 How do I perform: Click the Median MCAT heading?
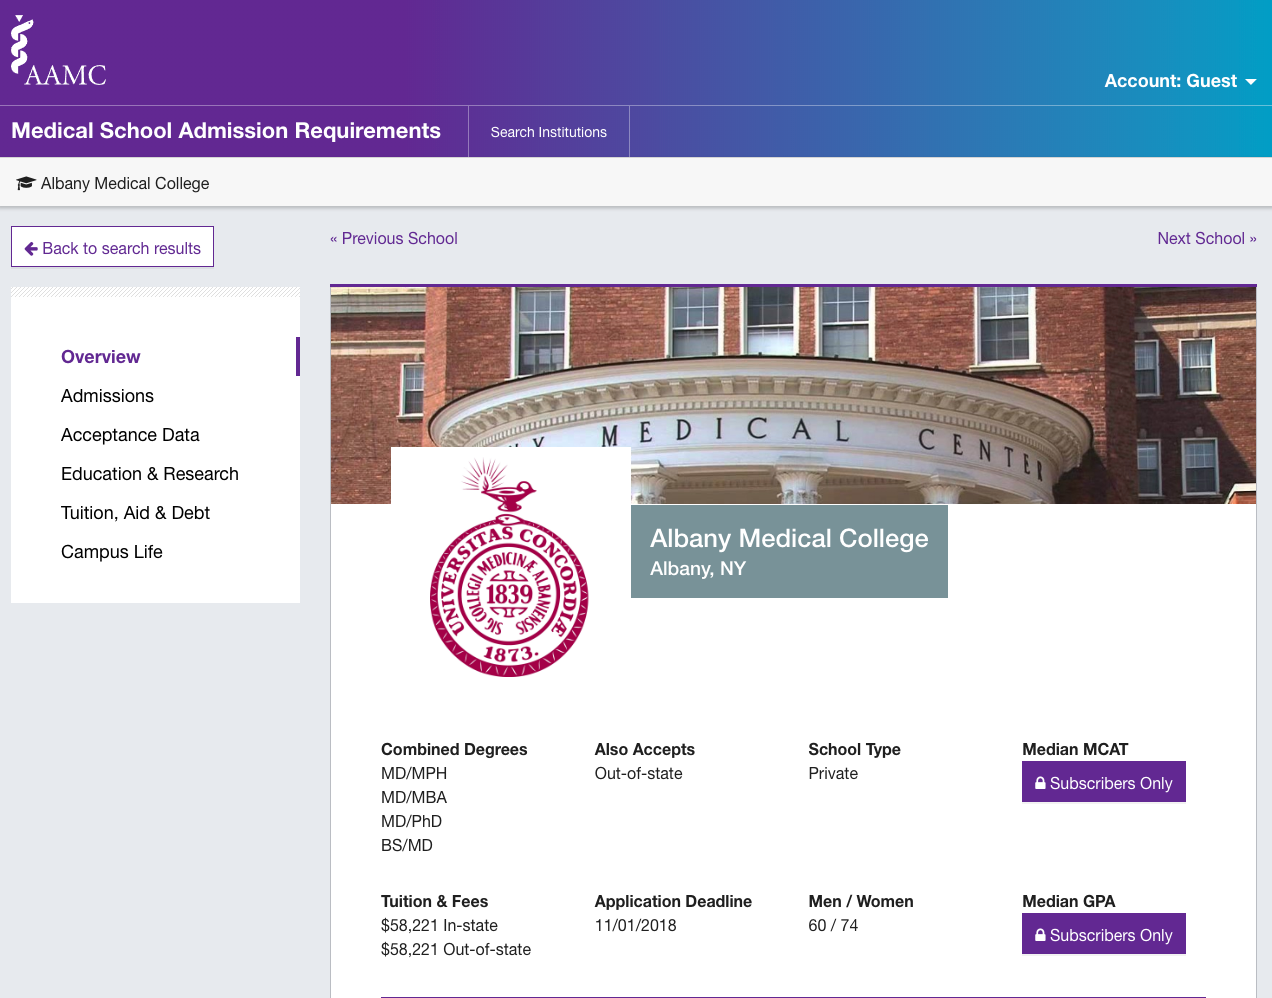tap(1075, 749)
